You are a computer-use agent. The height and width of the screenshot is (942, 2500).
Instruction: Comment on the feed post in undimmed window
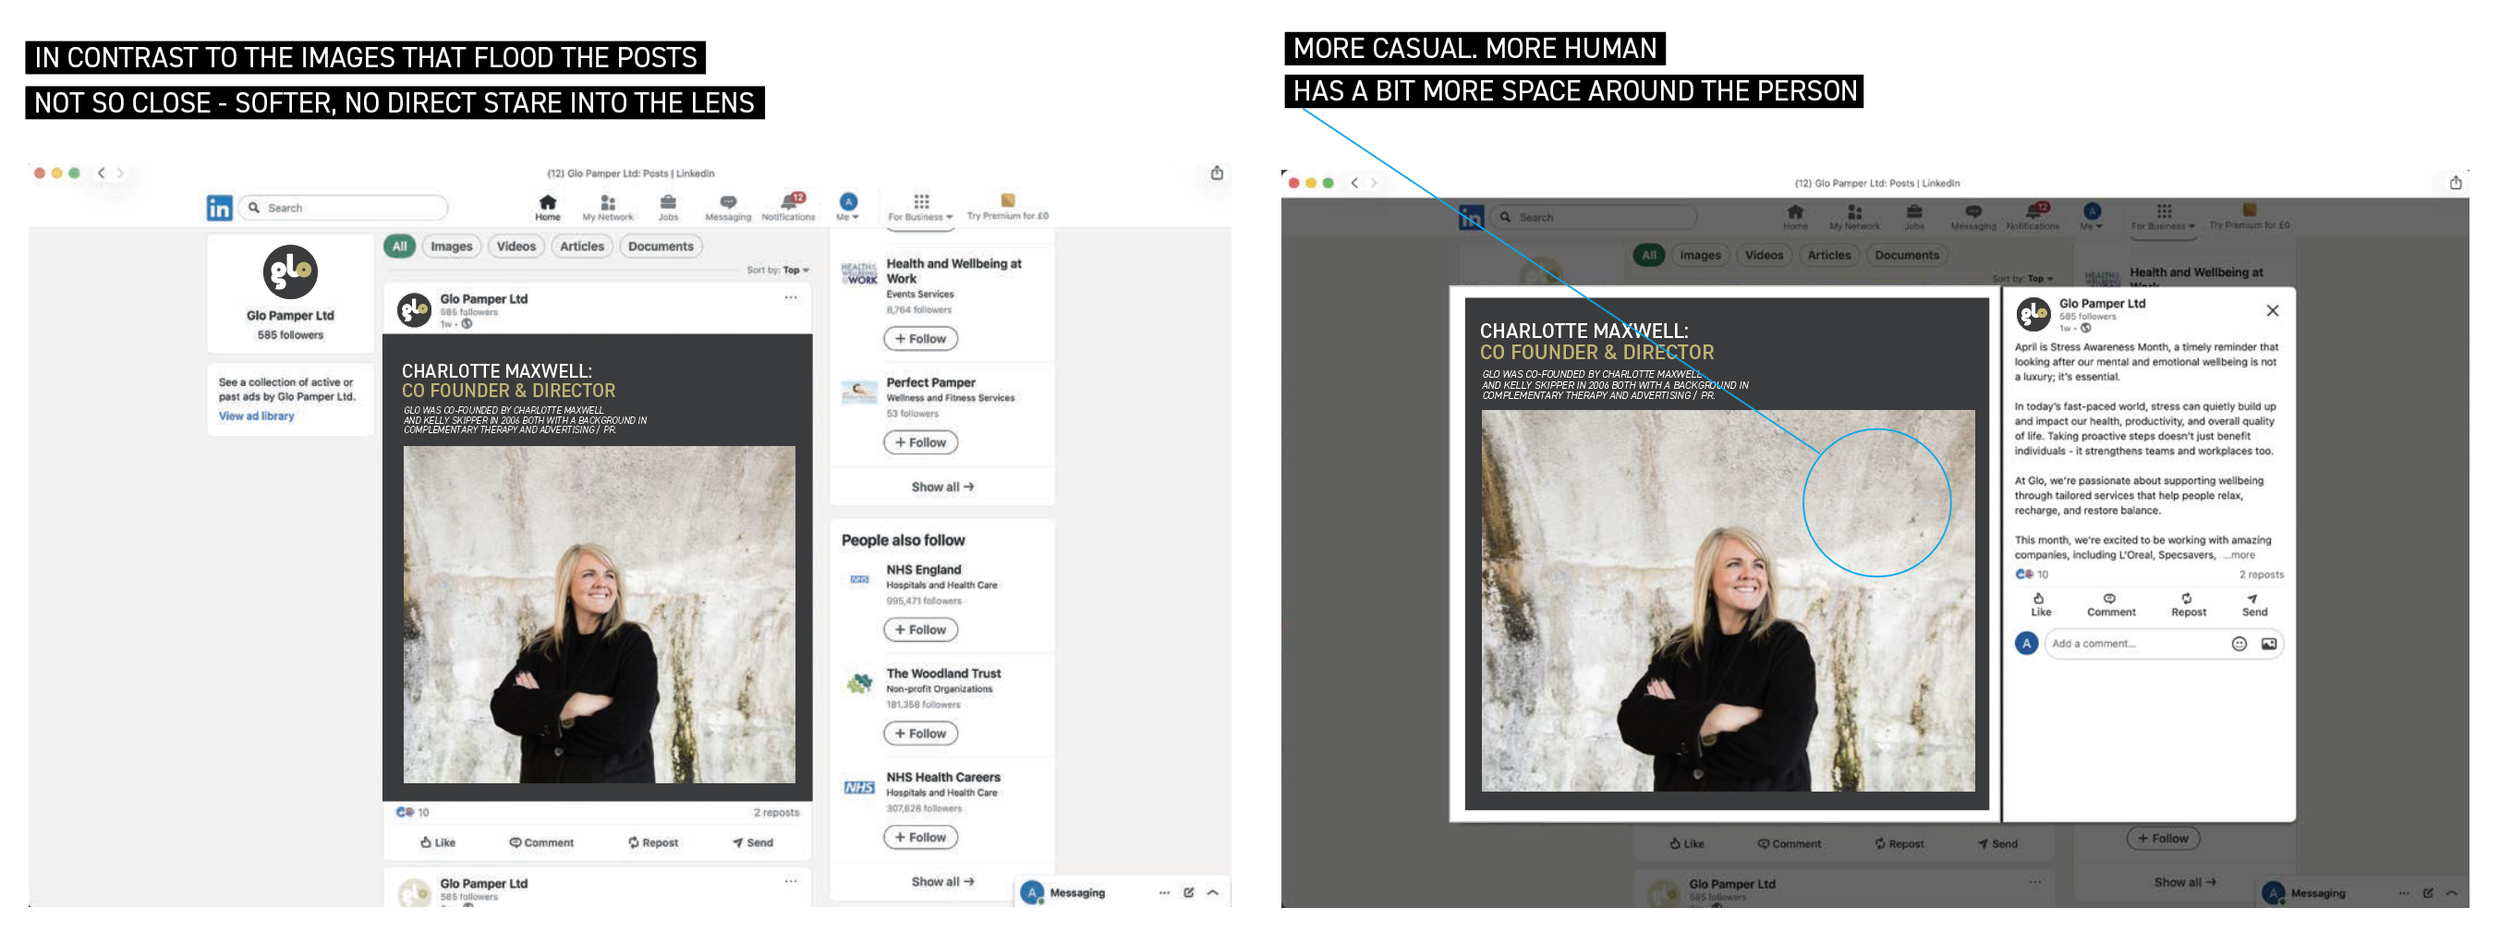[x=541, y=843]
